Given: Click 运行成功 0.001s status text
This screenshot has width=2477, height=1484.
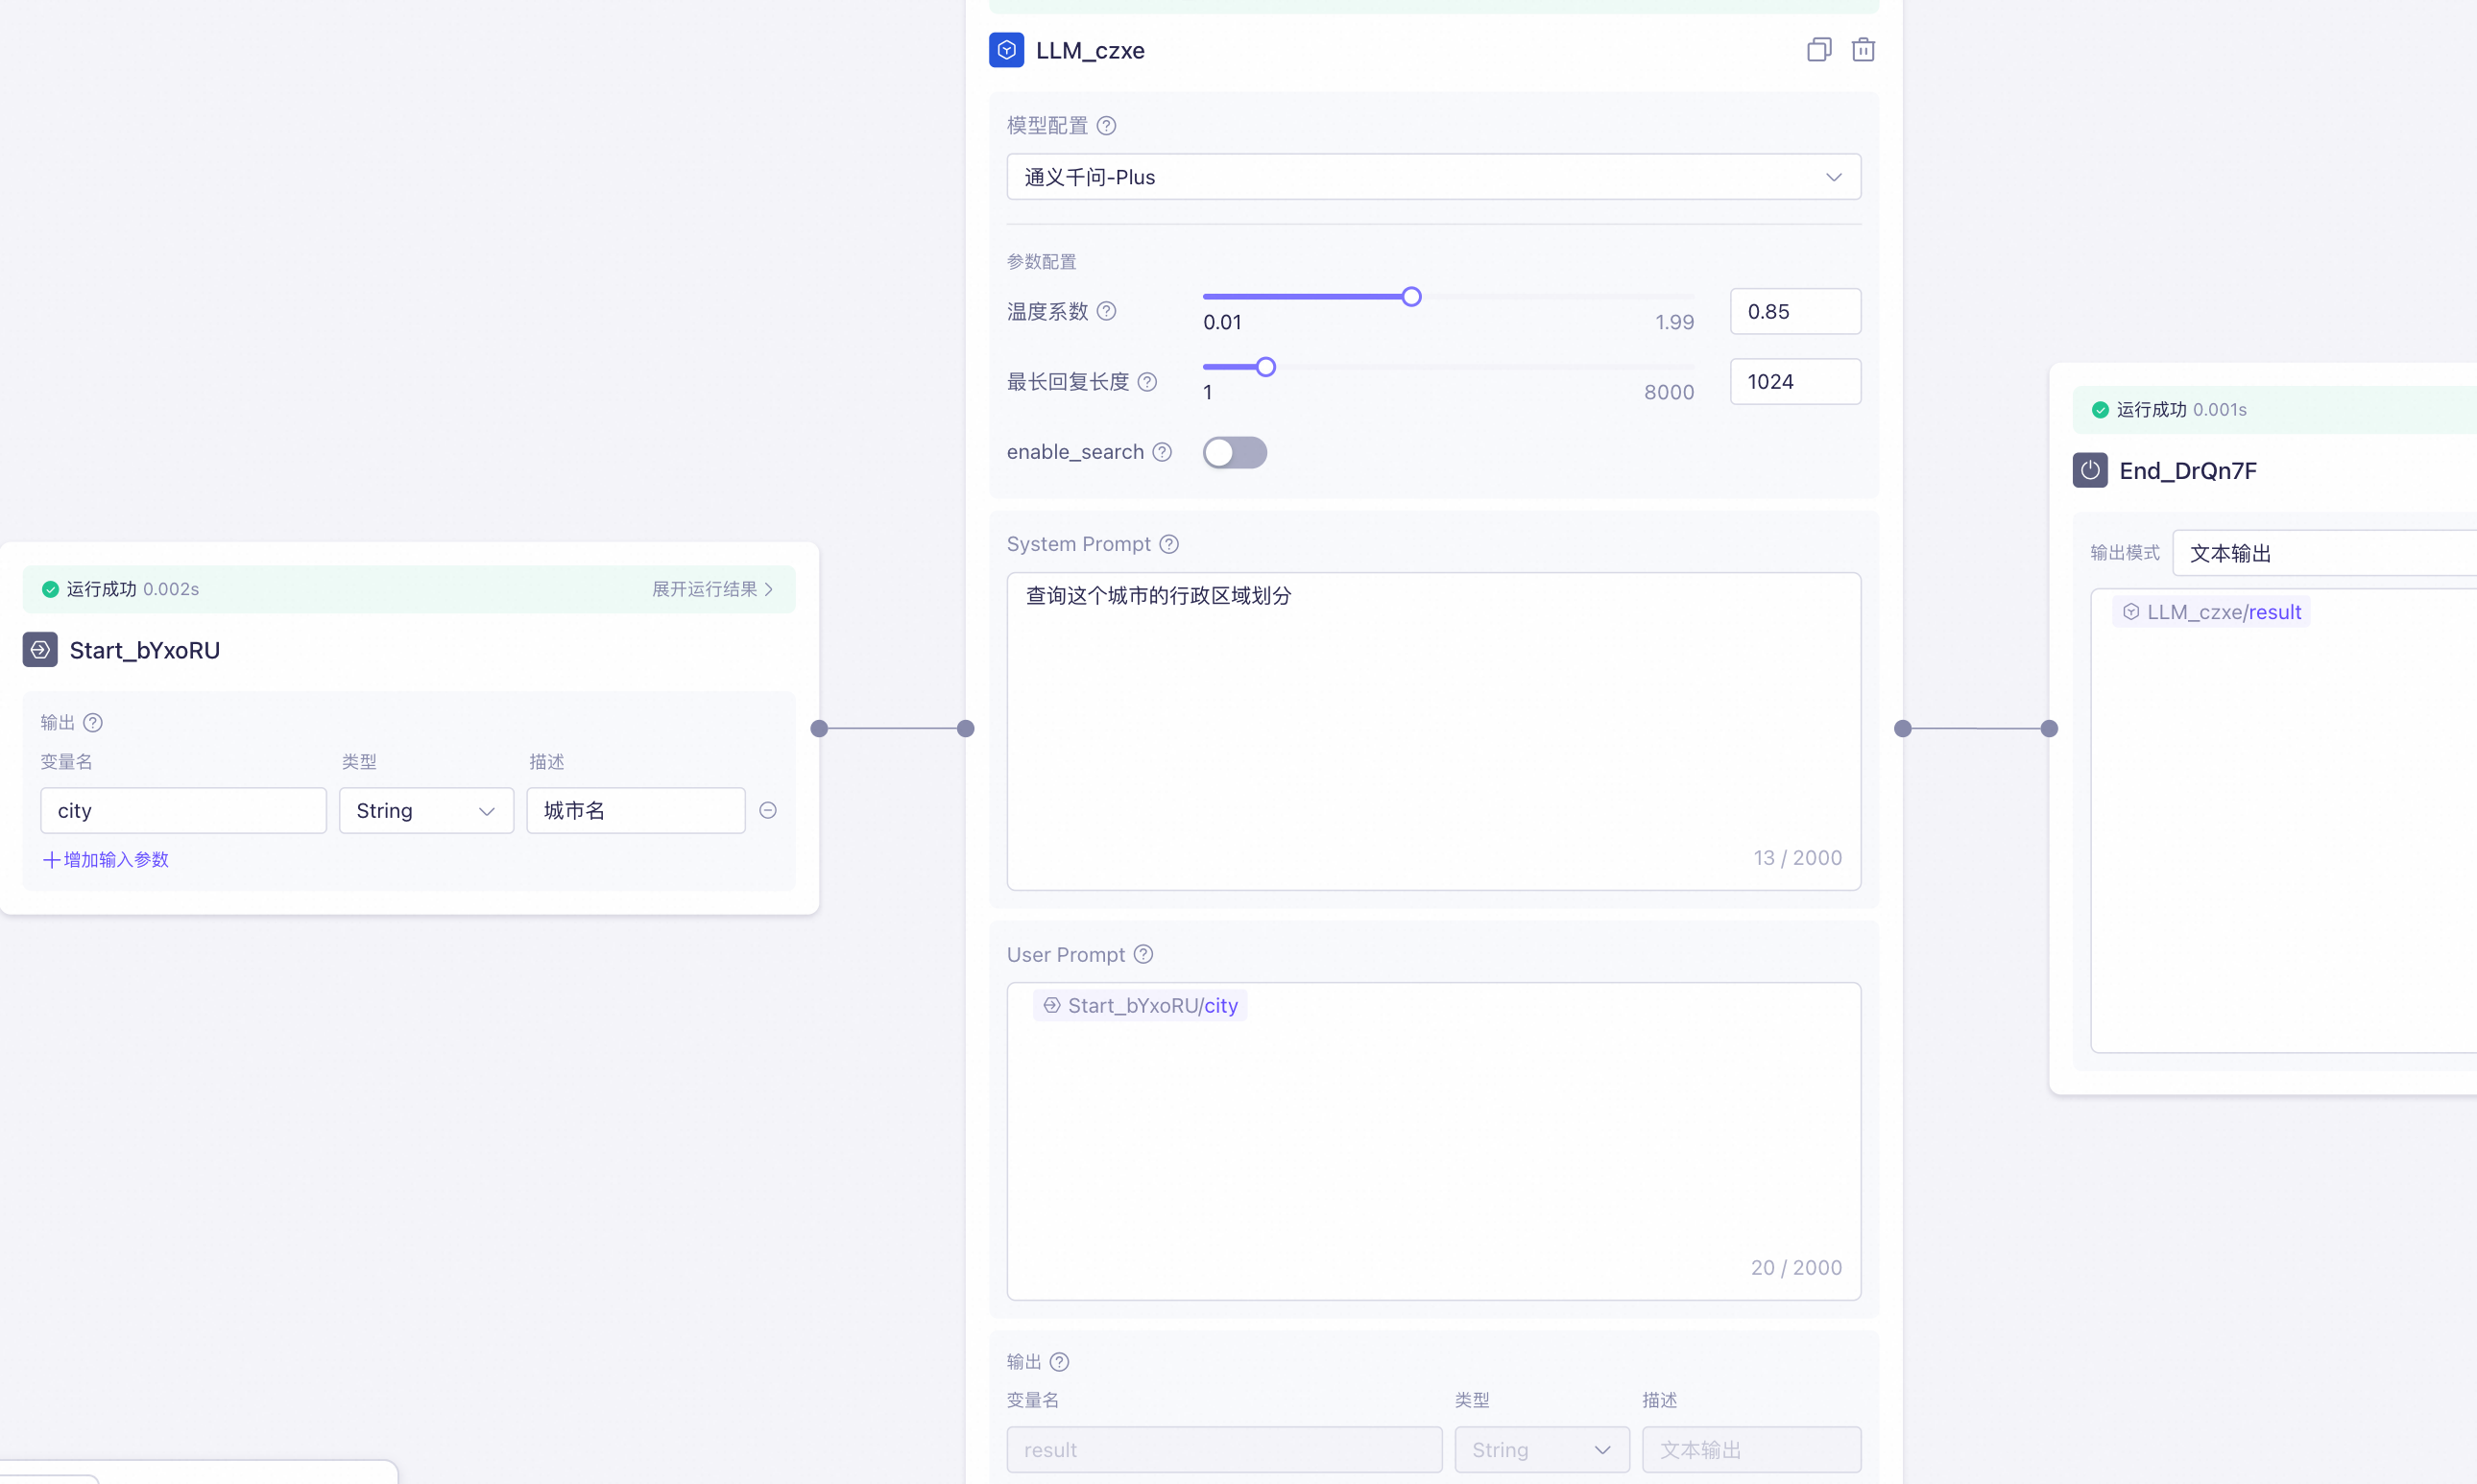Looking at the screenshot, I should (2181, 410).
